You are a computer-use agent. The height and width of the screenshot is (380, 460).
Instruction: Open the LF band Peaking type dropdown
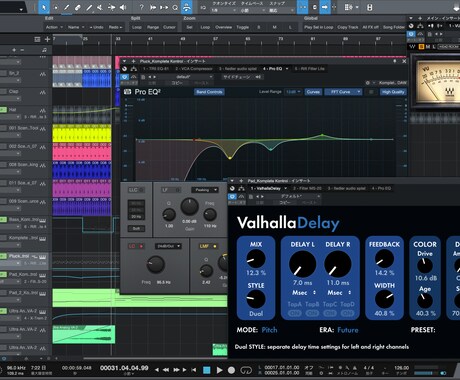pyautogui.click(x=205, y=190)
